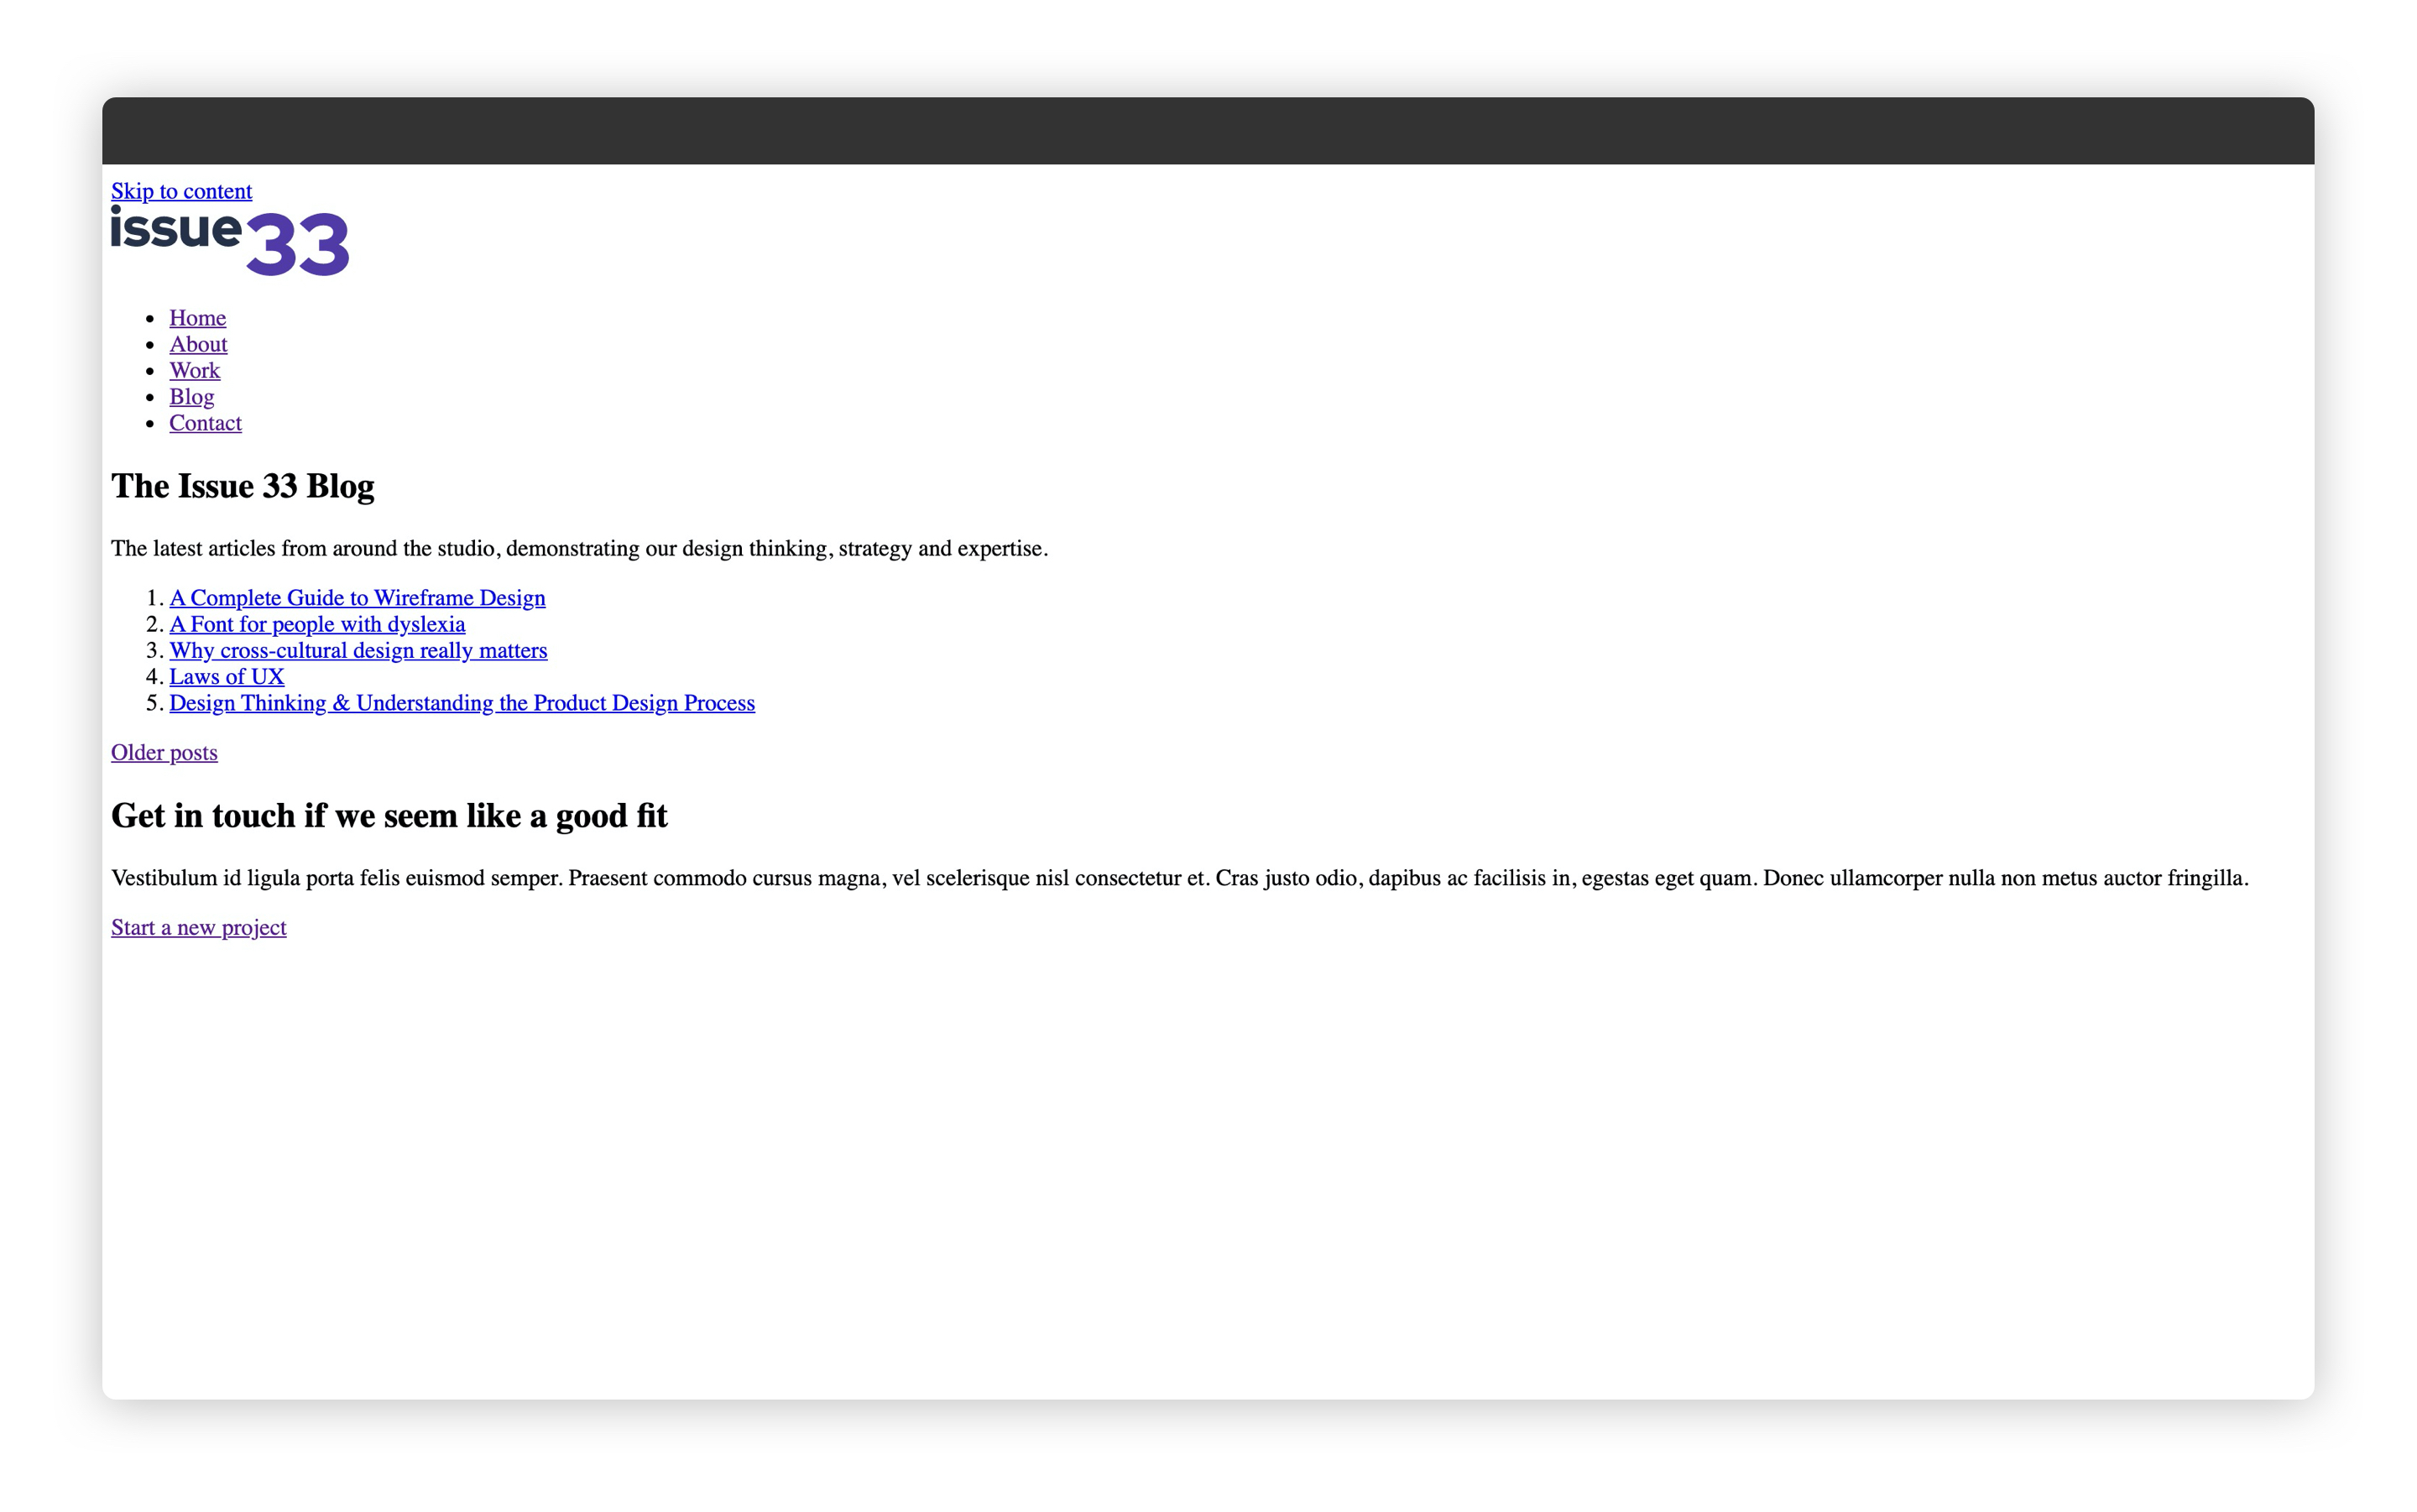Select the Blog navigation link
Image resolution: width=2417 pixels, height=1512 pixels.
tap(191, 397)
